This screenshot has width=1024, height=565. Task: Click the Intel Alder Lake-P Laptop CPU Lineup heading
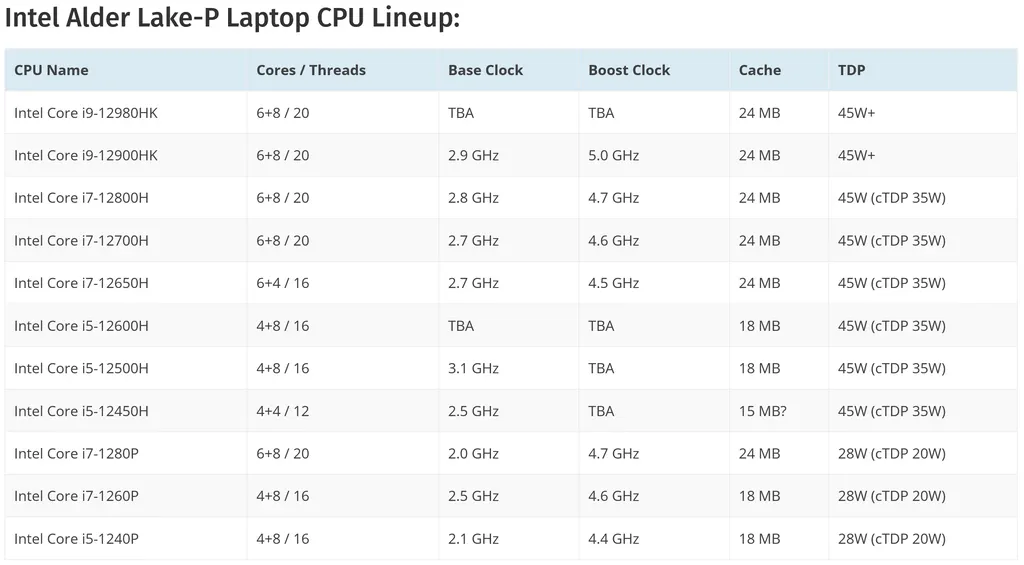[x=233, y=18]
